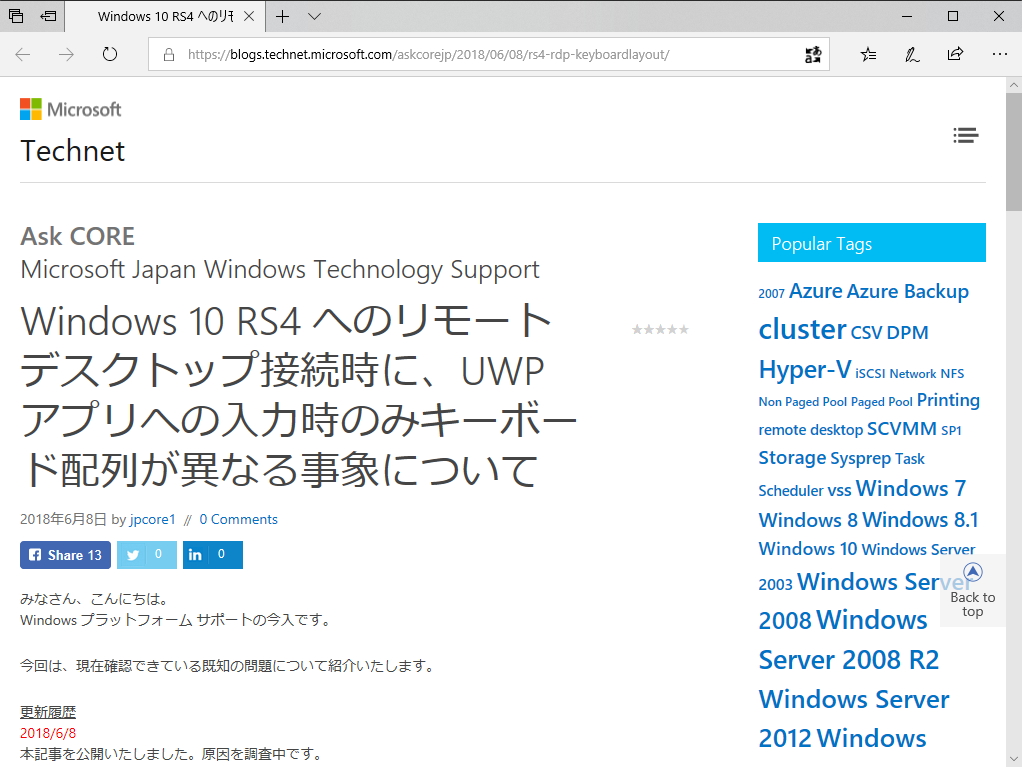This screenshot has width=1022, height=767.
Task: Open the Printing tag
Action: pyautogui.click(x=948, y=400)
